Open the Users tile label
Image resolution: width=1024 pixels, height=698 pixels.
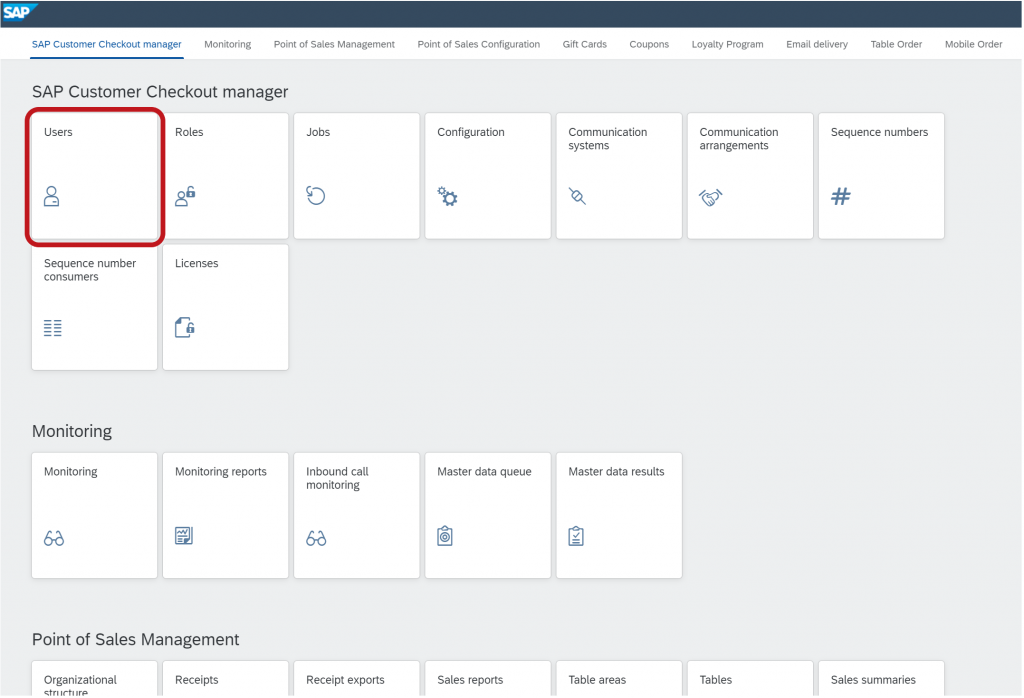point(58,132)
